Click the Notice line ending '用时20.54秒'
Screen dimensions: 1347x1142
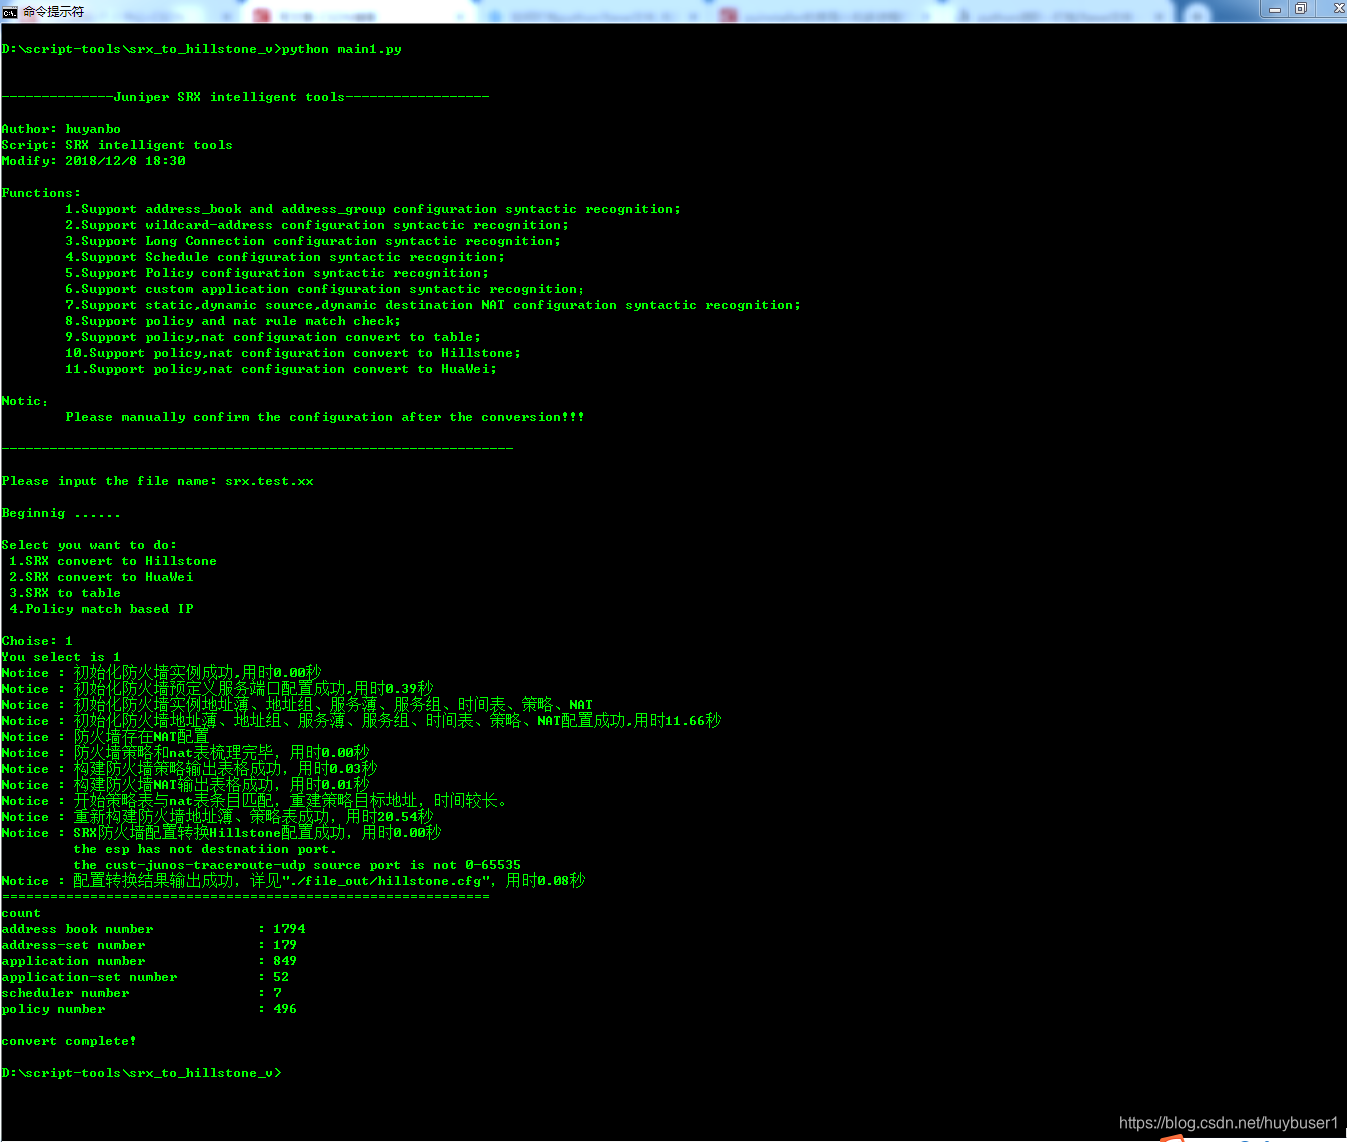[218, 817]
